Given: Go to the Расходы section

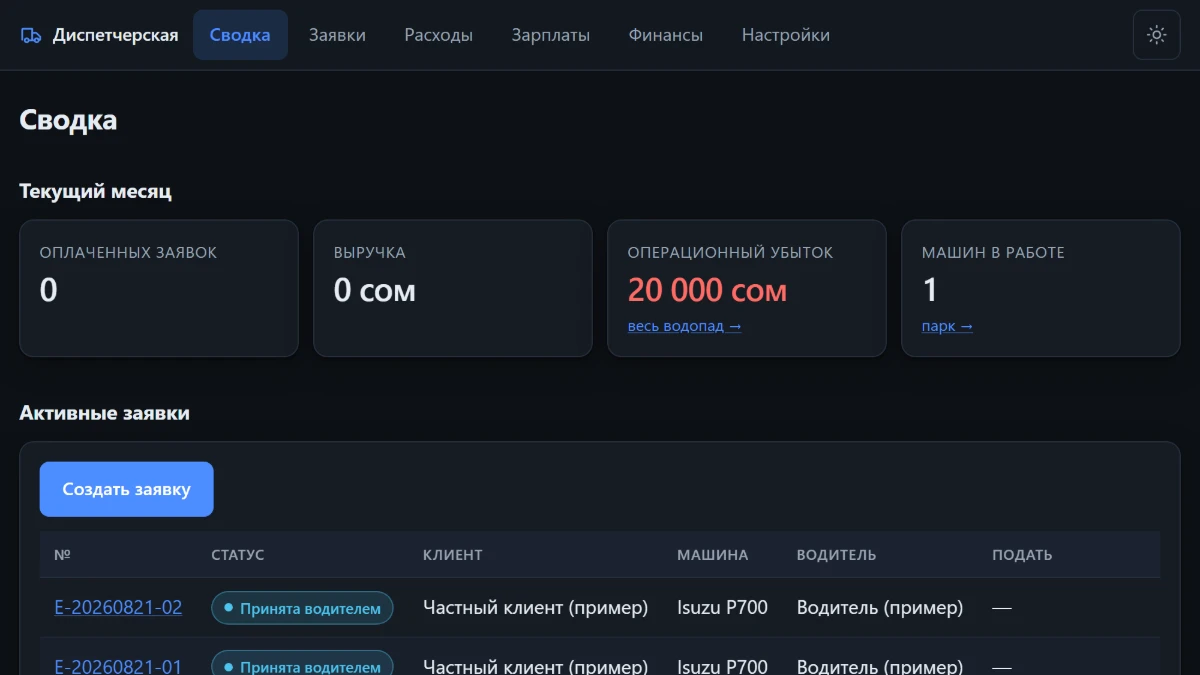Looking at the screenshot, I should pos(438,35).
